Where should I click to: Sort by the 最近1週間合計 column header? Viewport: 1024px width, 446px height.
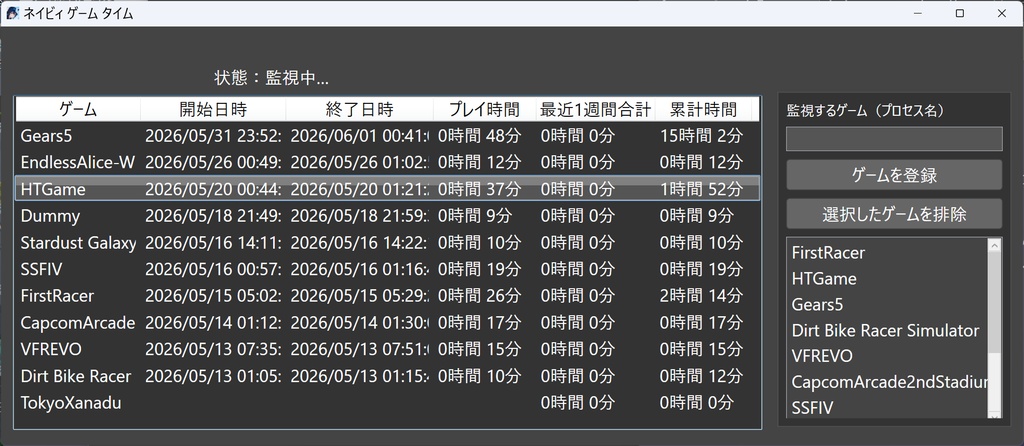(595, 109)
